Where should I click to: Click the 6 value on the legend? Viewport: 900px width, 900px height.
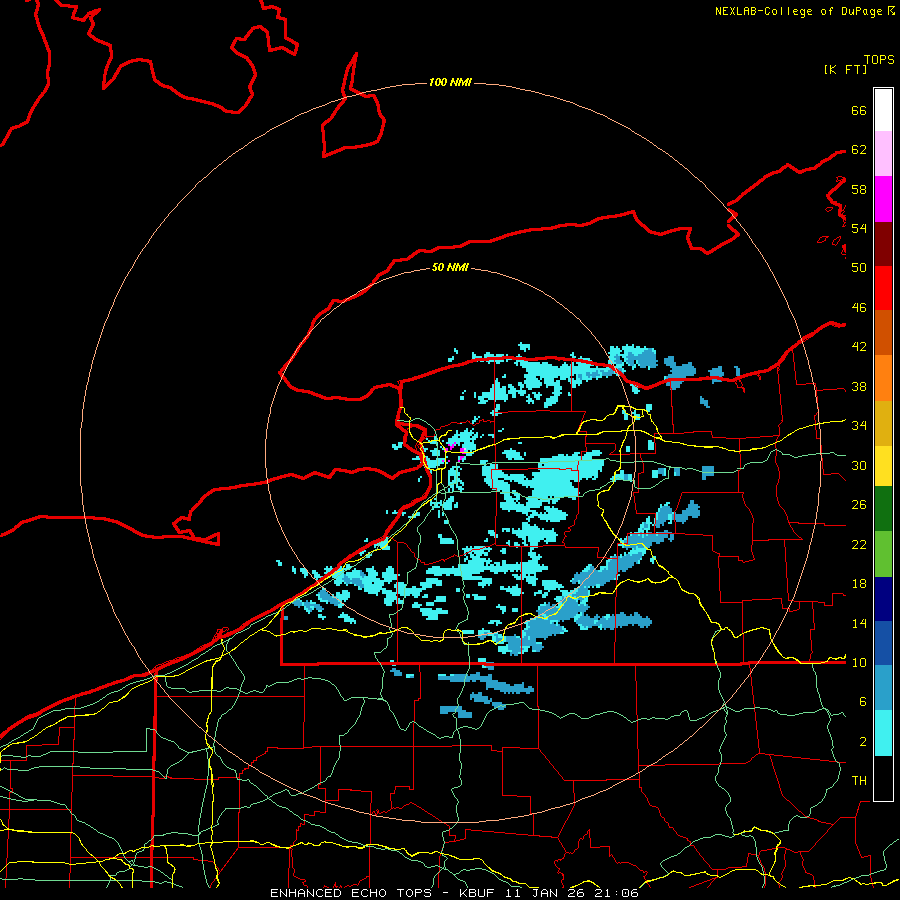(863, 702)
